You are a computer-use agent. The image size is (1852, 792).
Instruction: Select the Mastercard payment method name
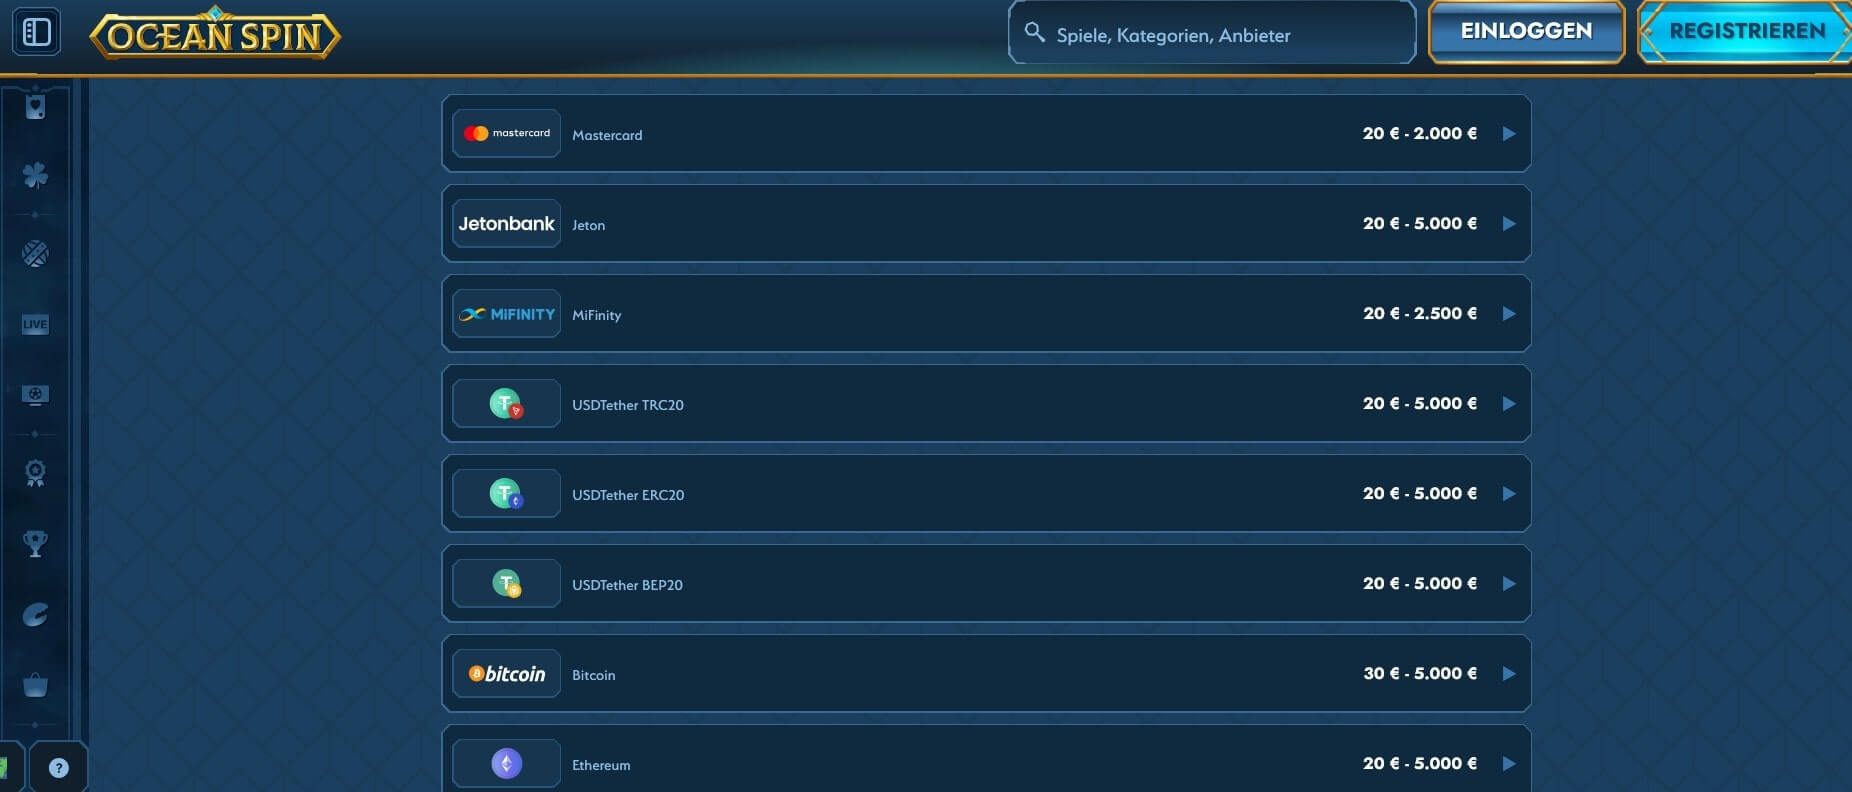tap(607, 135)
